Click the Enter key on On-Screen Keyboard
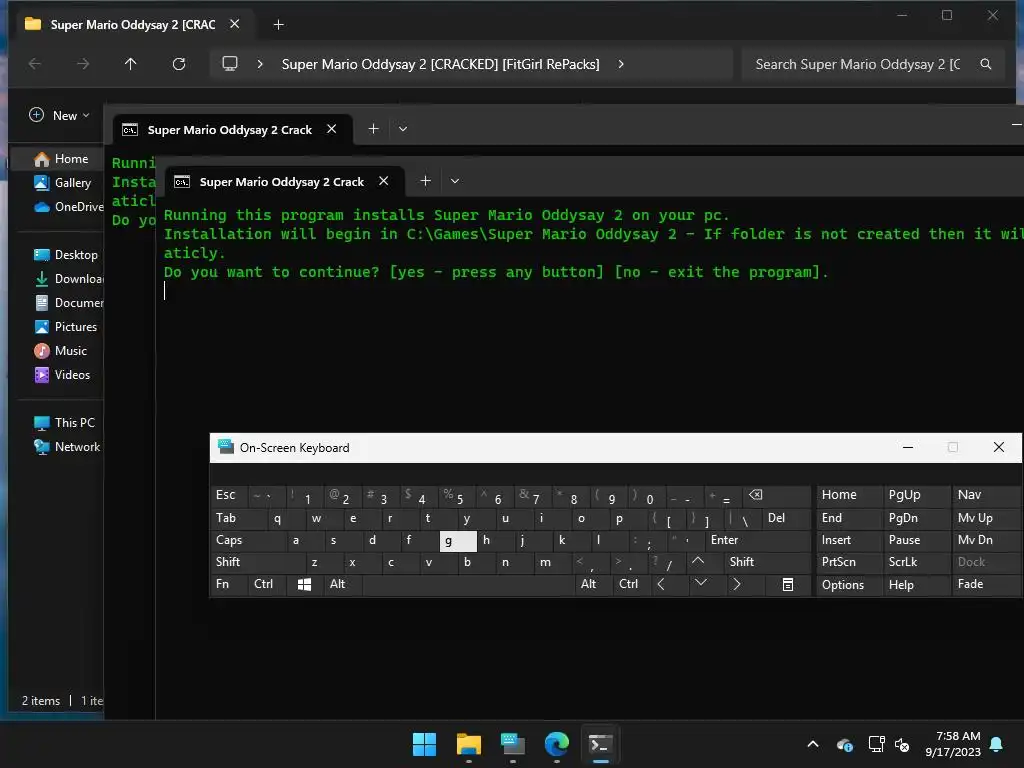 [x=758, y=541]
